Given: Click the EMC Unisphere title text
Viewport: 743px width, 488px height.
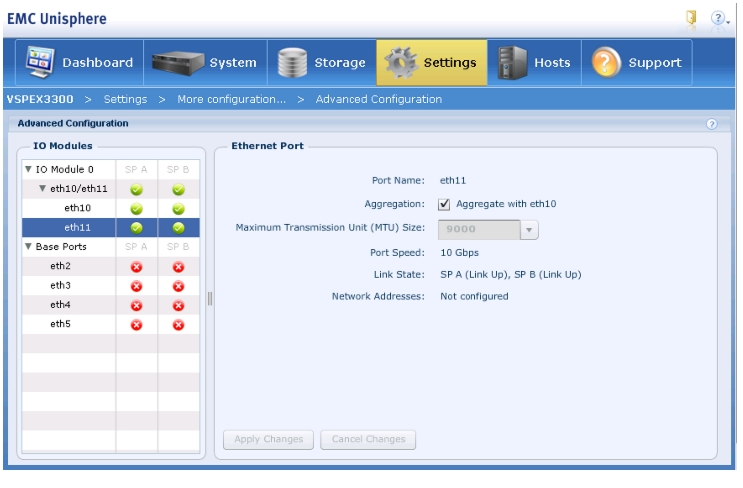Looking at the screenshot, I should (57, 19).
